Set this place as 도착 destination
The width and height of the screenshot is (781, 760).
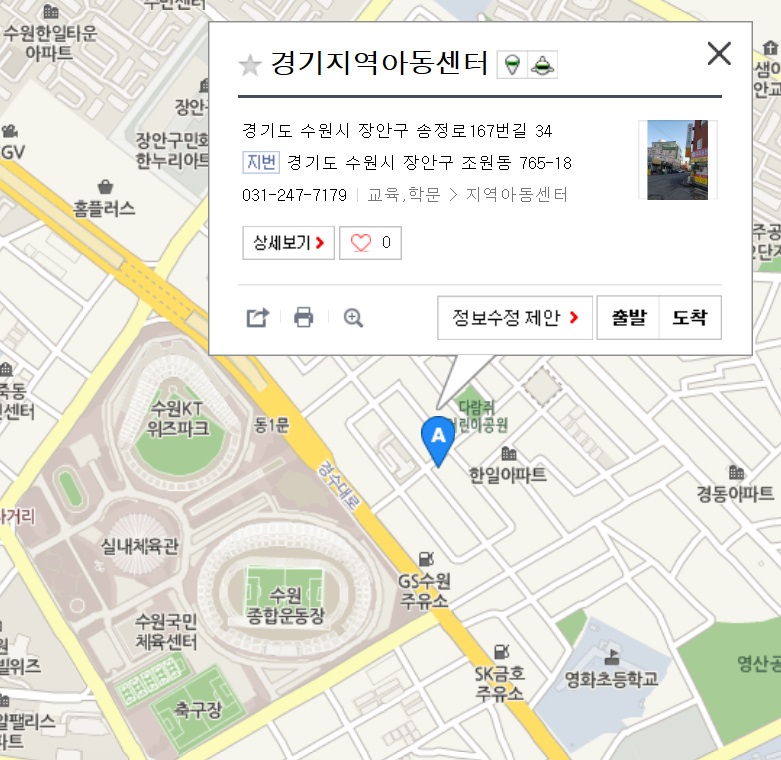[x=690, y=318]
